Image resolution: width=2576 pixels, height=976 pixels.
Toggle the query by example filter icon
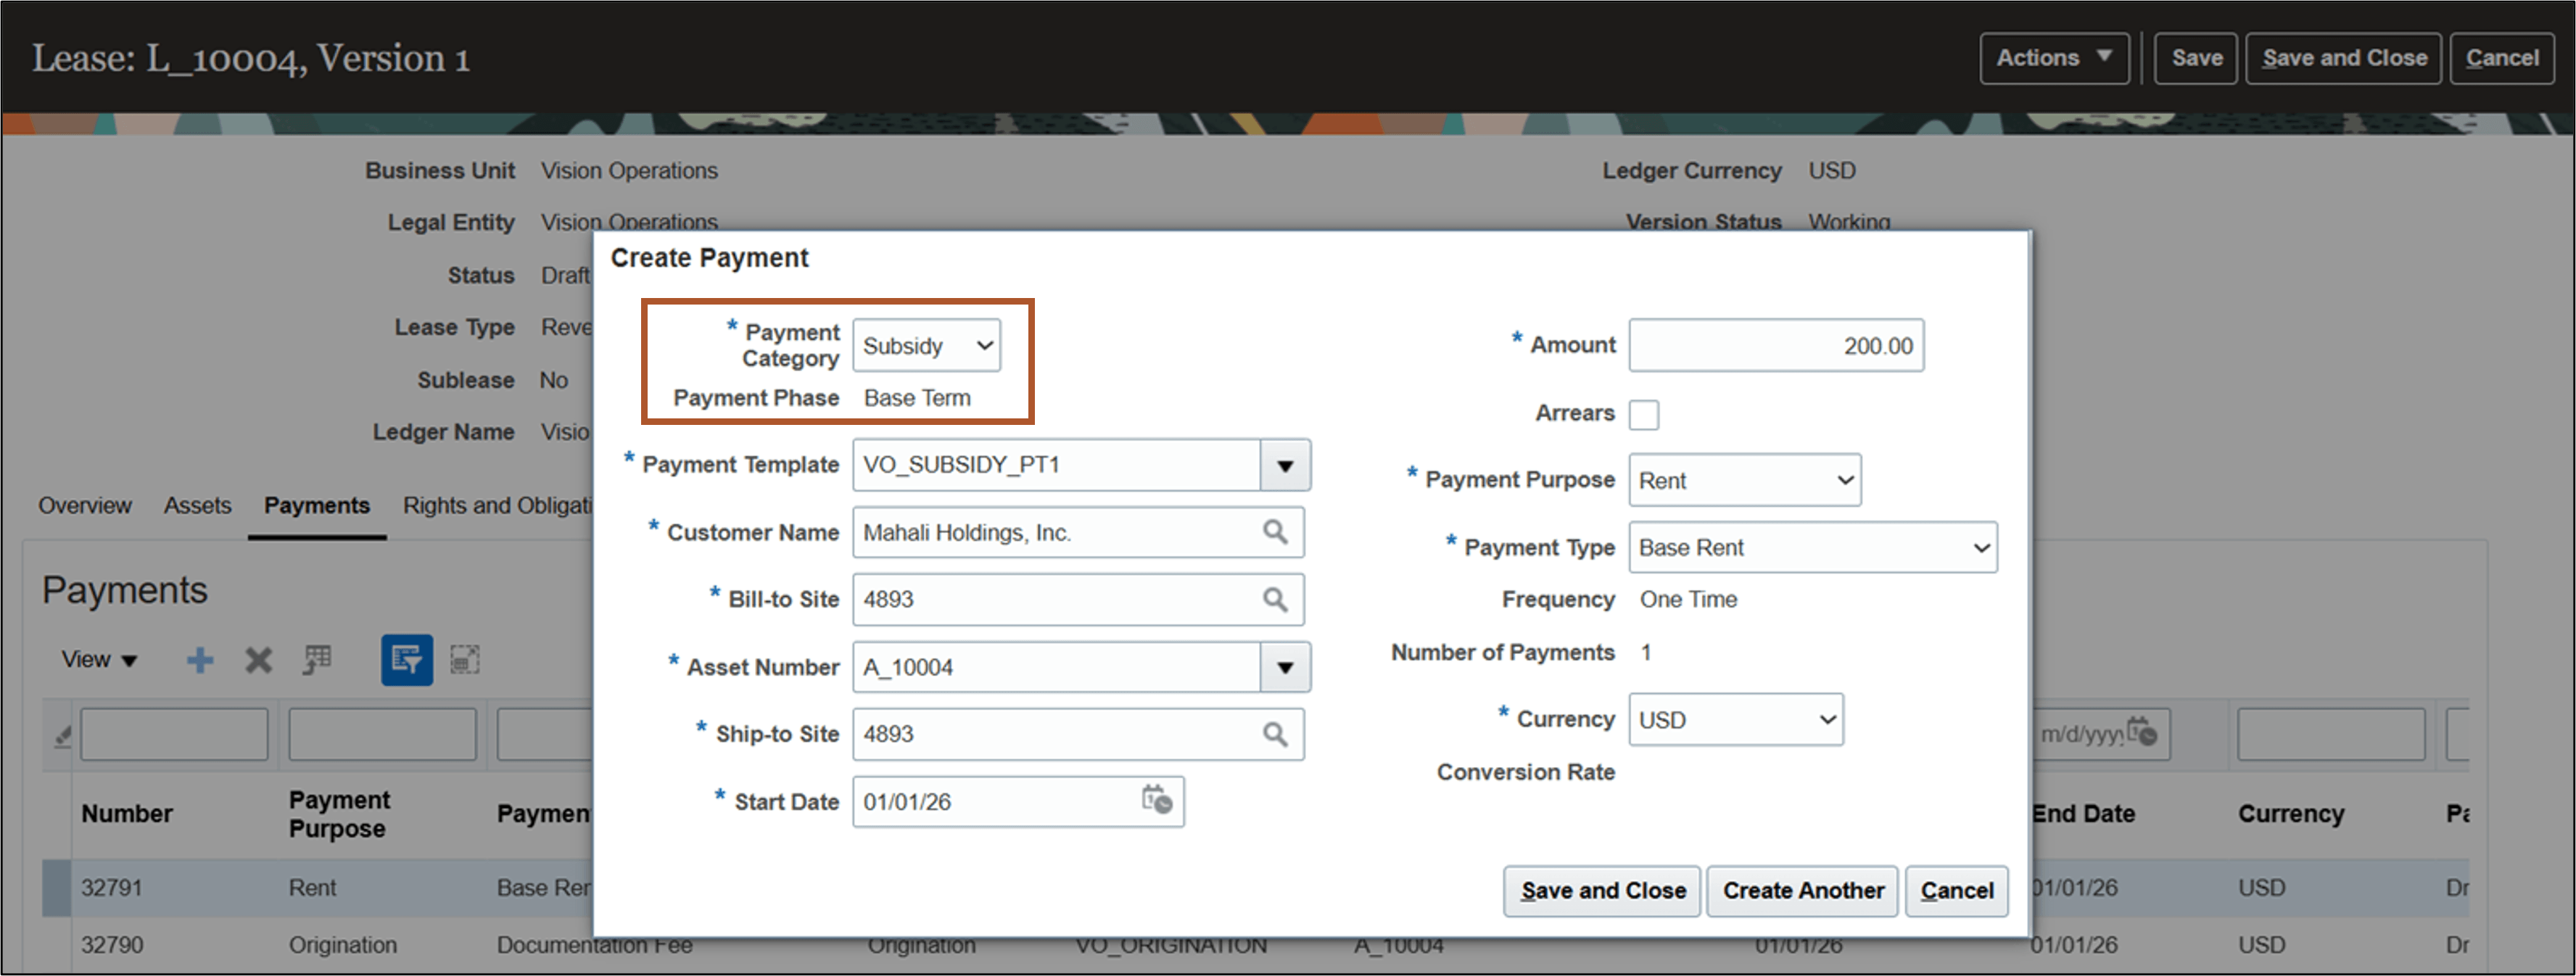click(x=407, y=660)
